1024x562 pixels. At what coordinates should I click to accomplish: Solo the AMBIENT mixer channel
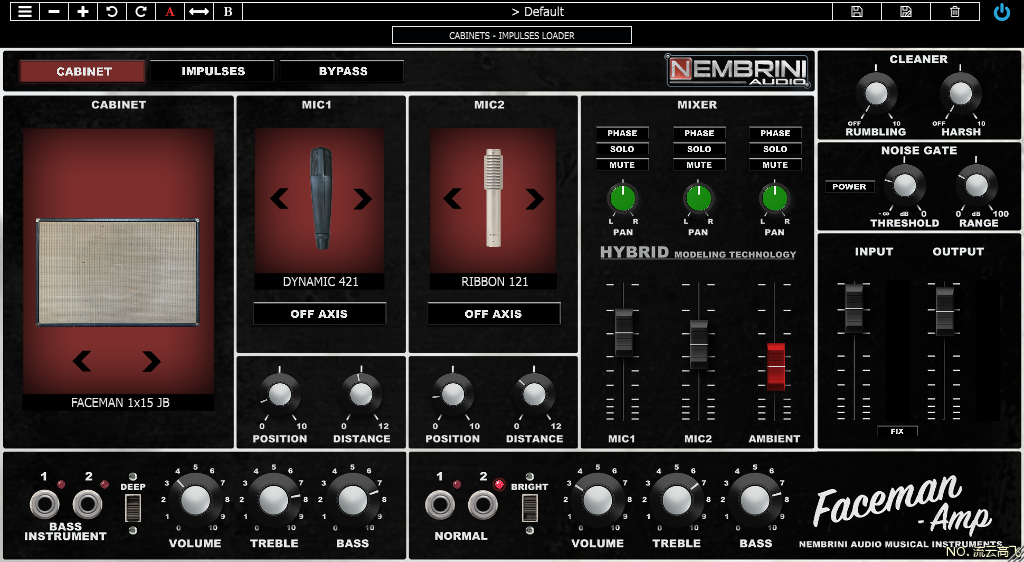(775, 149)
